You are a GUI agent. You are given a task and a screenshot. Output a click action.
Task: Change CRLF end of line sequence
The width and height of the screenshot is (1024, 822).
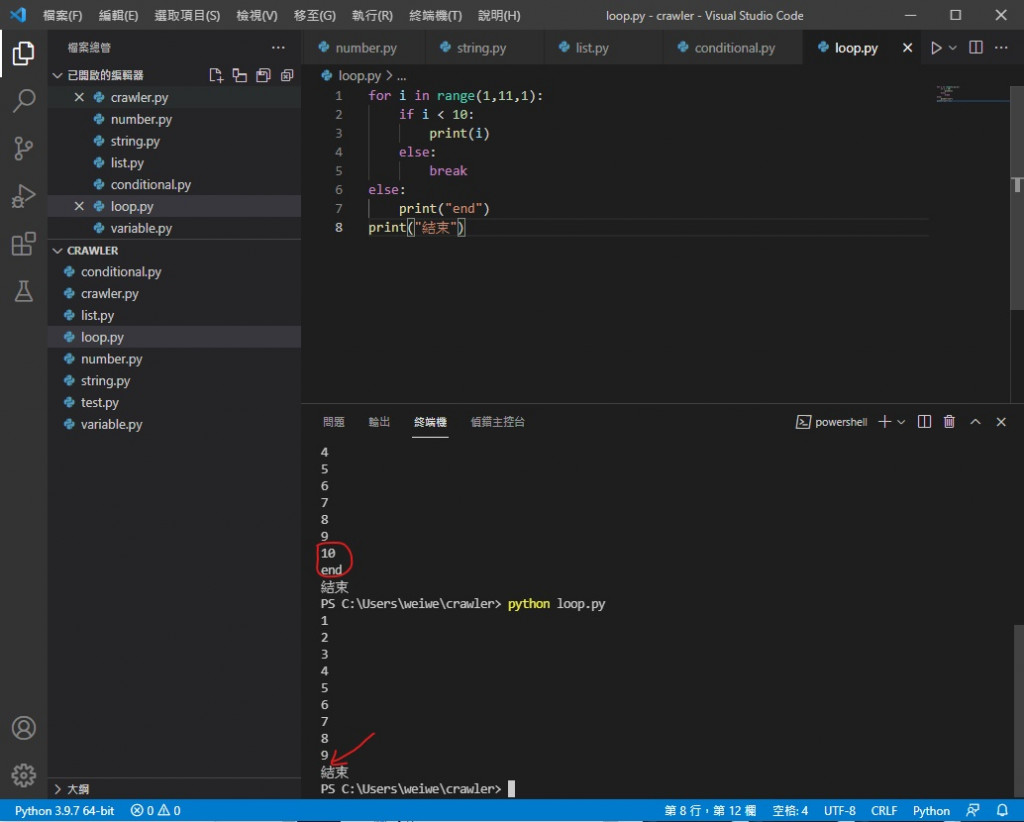pos(884,810)
